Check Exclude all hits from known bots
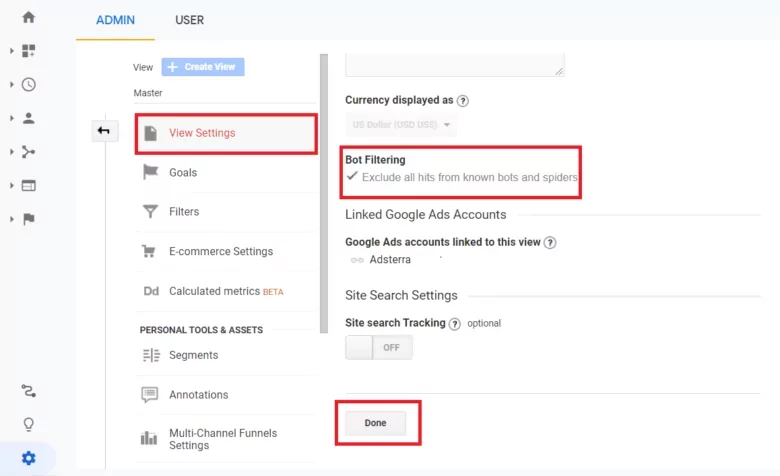The width and height of the screenshot is (780, 476). [x=352, y=177]
